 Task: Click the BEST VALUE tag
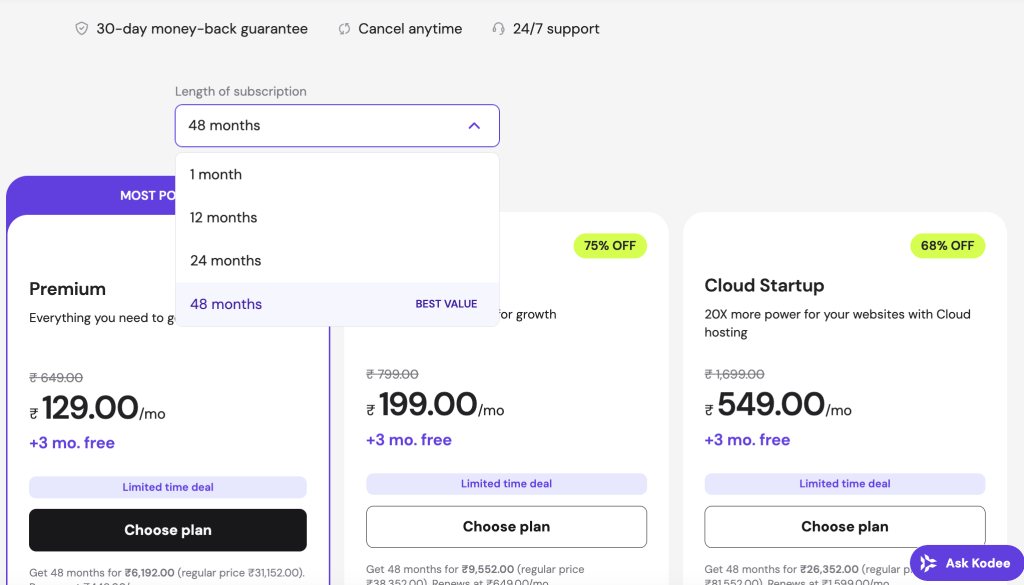(x=446, y=304)
